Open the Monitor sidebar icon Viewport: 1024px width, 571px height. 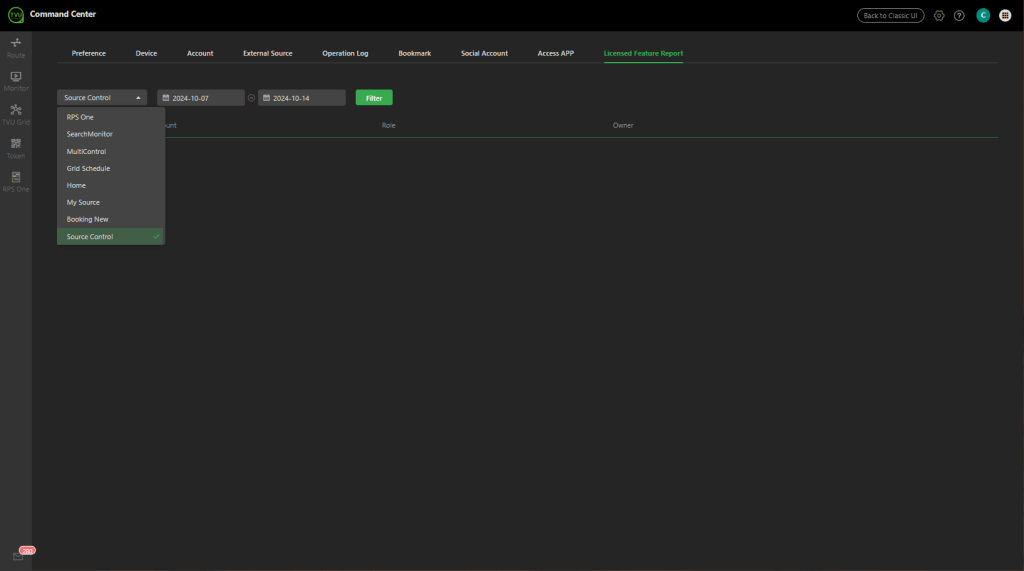coord(16,80)
